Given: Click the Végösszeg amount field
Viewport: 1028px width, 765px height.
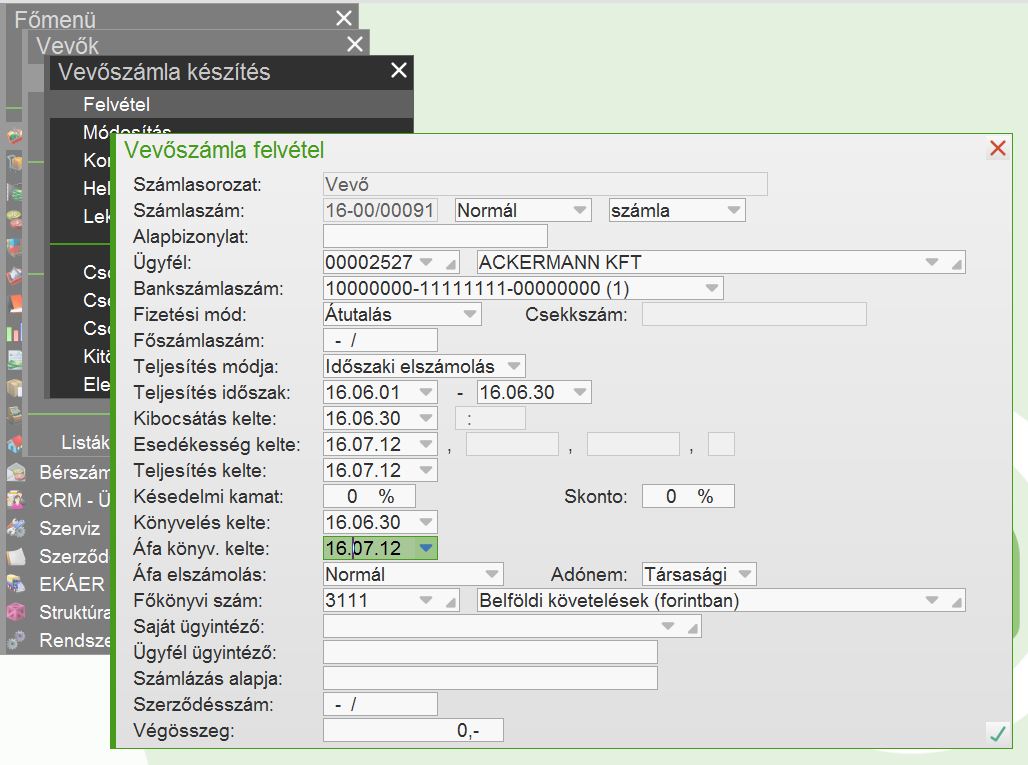Looking at the screenshot, I should (413, 730).
